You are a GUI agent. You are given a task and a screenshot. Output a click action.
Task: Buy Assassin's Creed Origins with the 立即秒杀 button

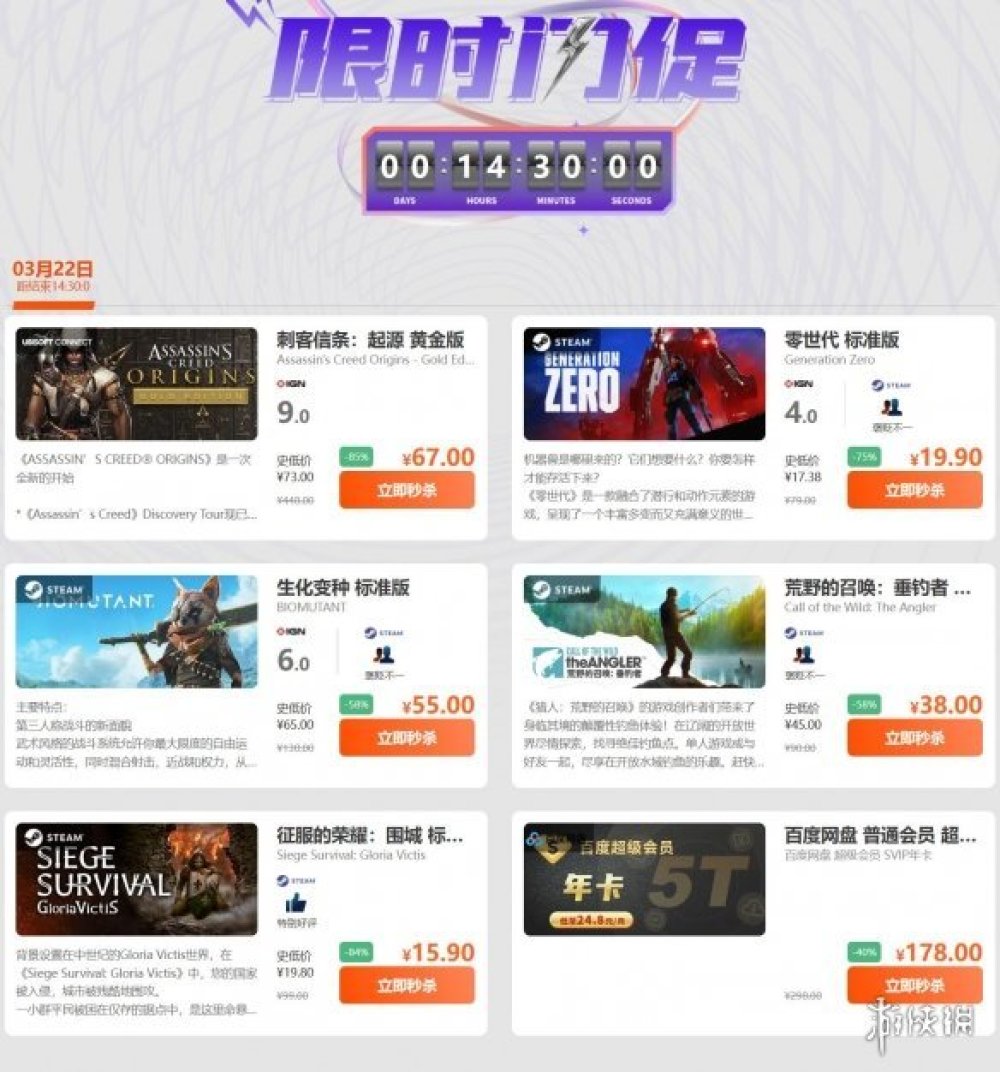[407, 490]
